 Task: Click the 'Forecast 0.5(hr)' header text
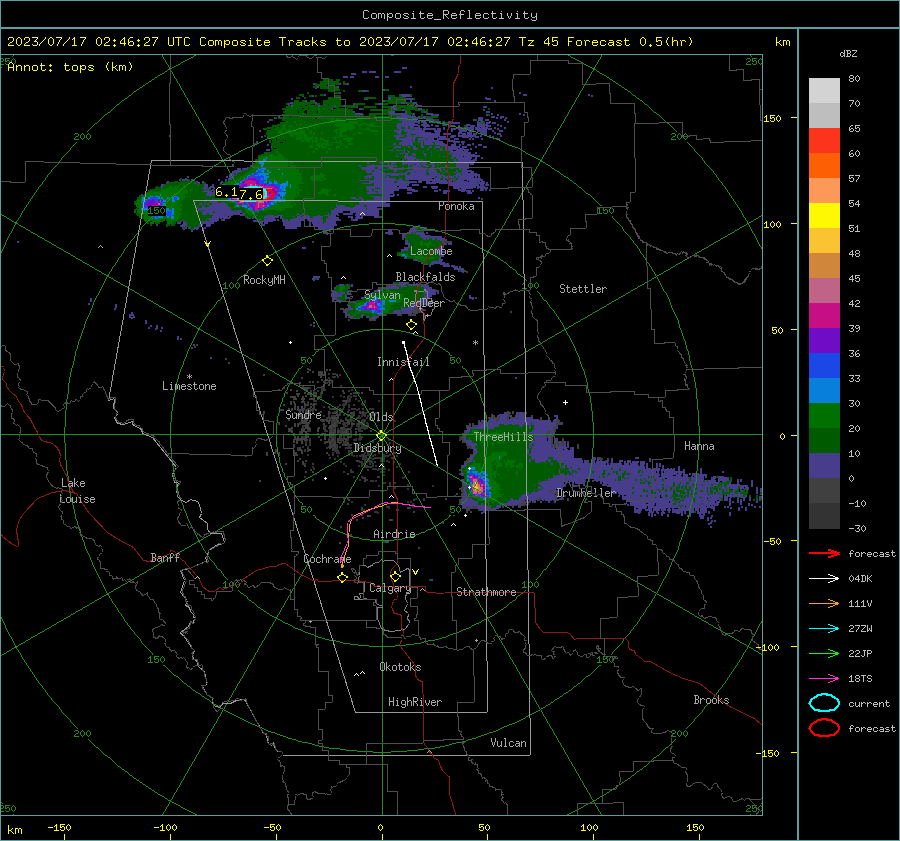[630, 42]
